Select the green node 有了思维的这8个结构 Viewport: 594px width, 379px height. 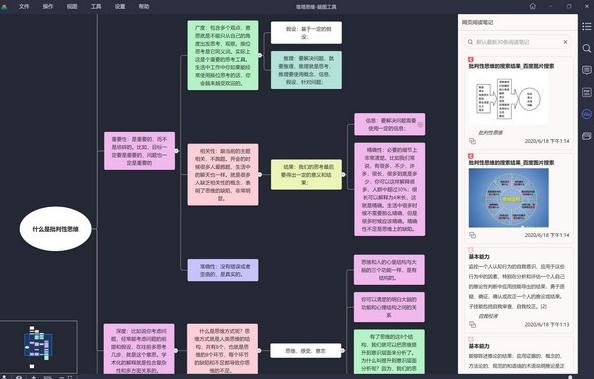pos(389,352)
